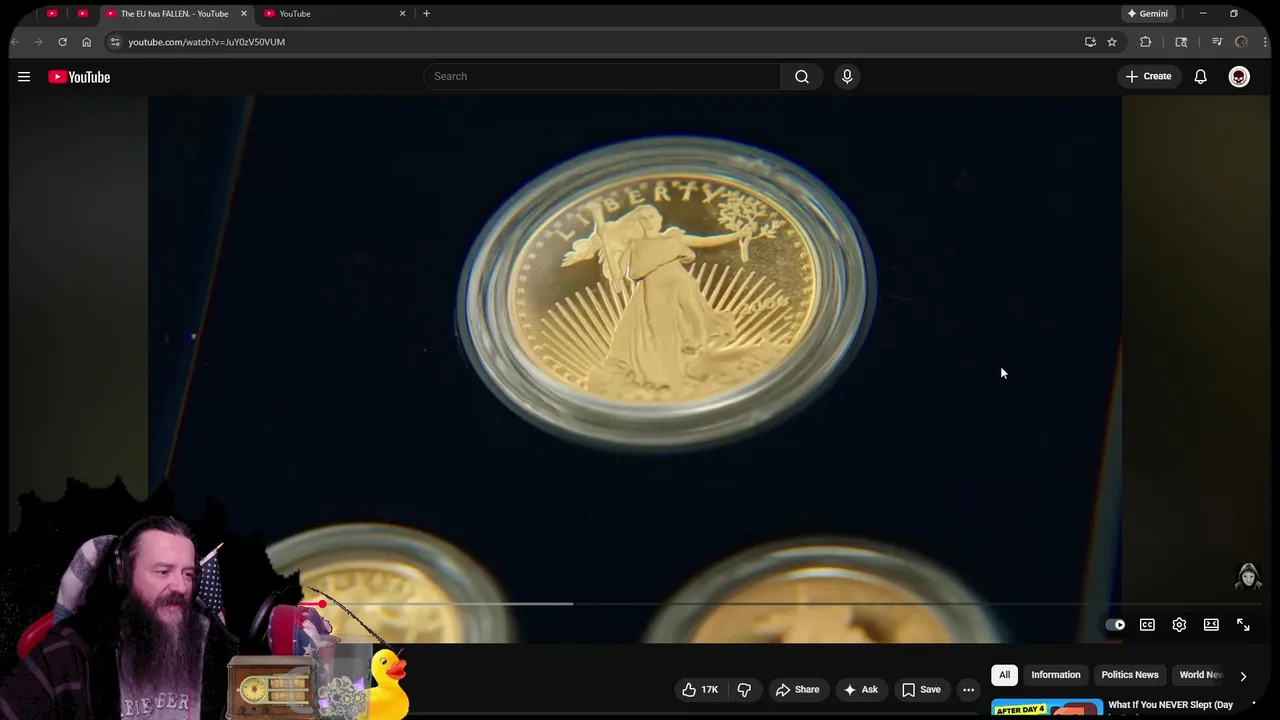Open the 'AFTER DAY 4' video thumbnail

point(1046,709)
